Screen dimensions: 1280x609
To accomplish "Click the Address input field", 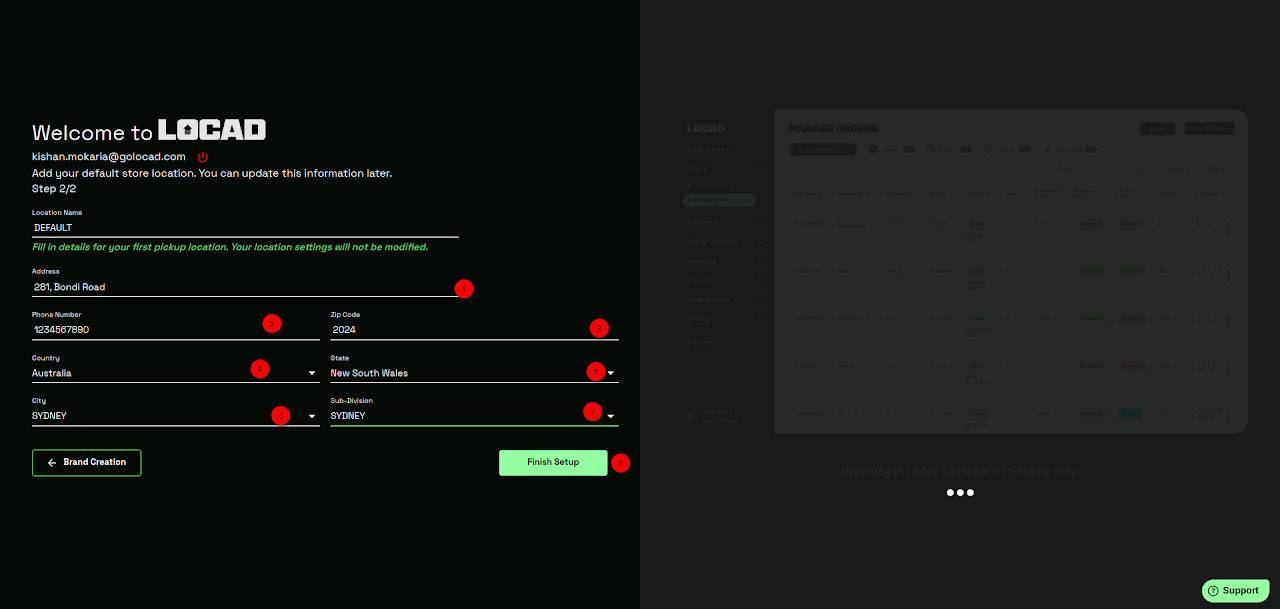I will point(245,287).
